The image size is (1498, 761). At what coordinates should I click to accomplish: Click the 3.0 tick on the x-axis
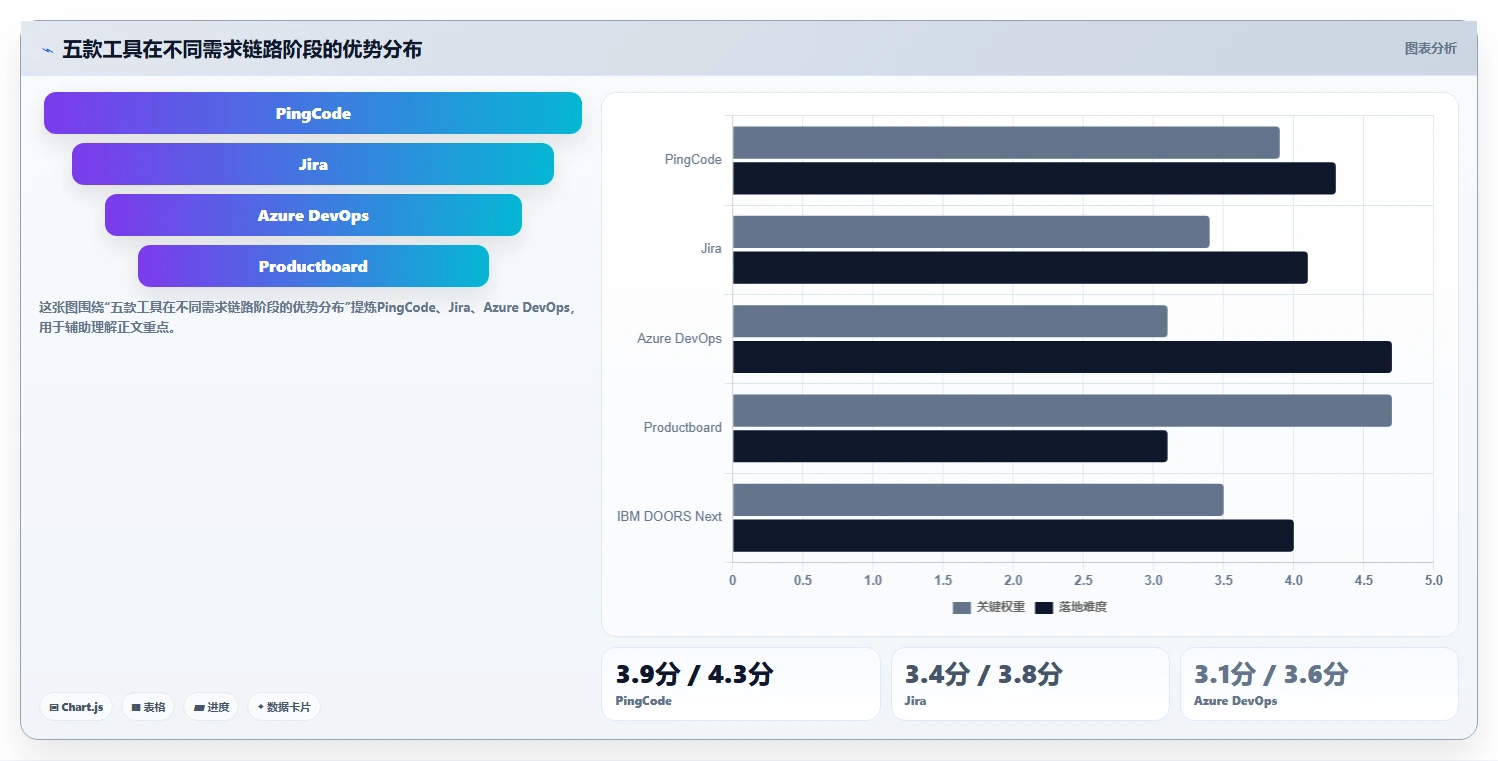pos(1153,580)
